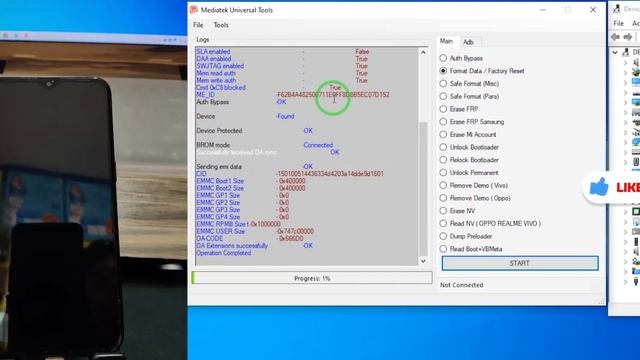The image size is (640, 360).
Task: Choose Safe Format (Misc)
Action: click(469, 83)
